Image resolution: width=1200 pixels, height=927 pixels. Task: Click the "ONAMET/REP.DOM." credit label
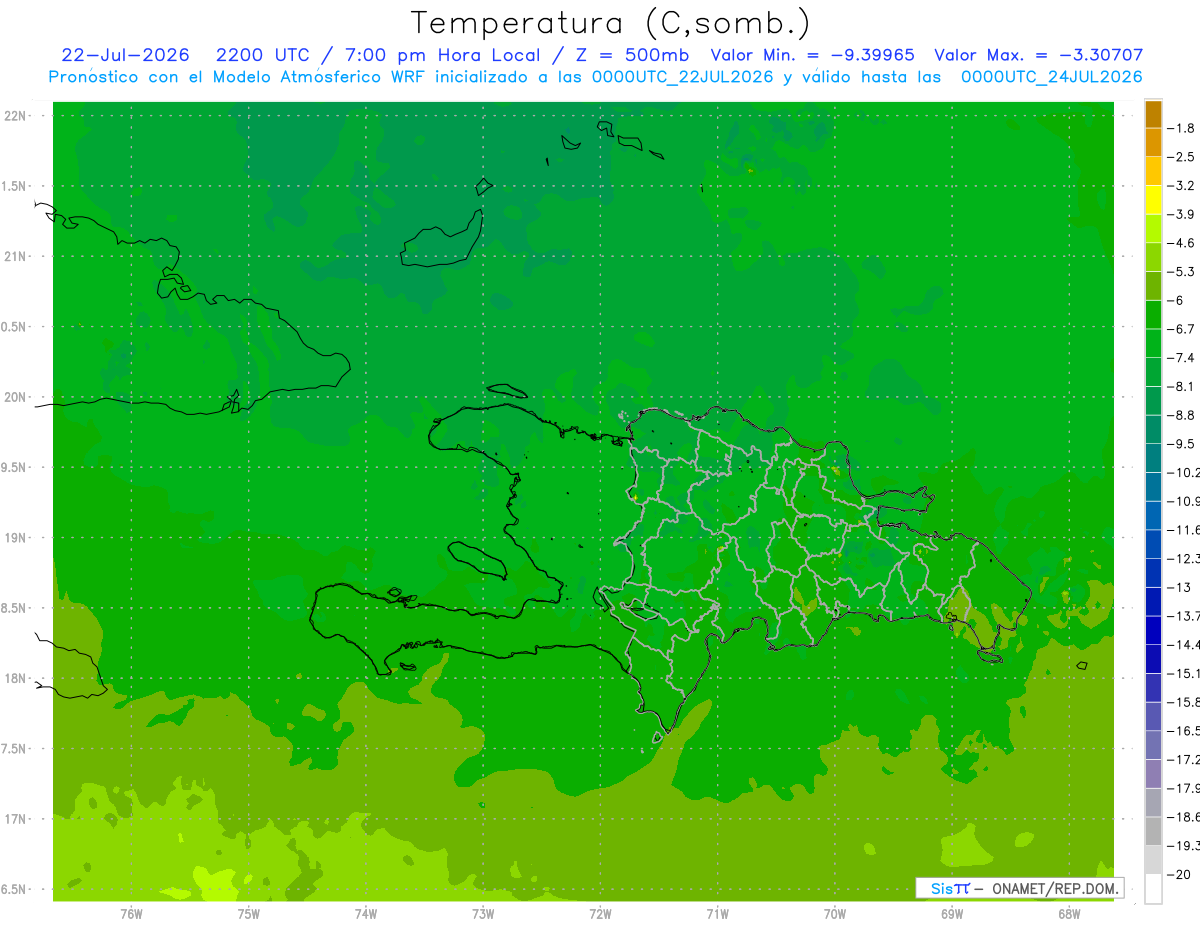tap(1056, 888)
